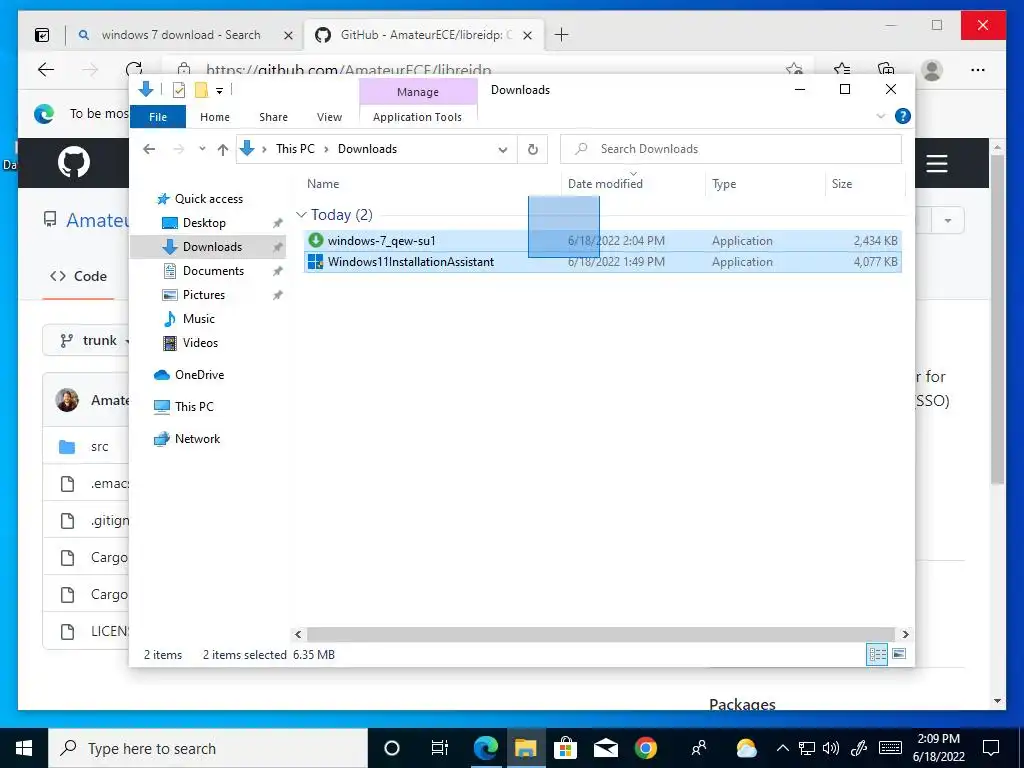Go back in the Edge browser
The image size is (1024, 768).
click(x=46, y=70)
